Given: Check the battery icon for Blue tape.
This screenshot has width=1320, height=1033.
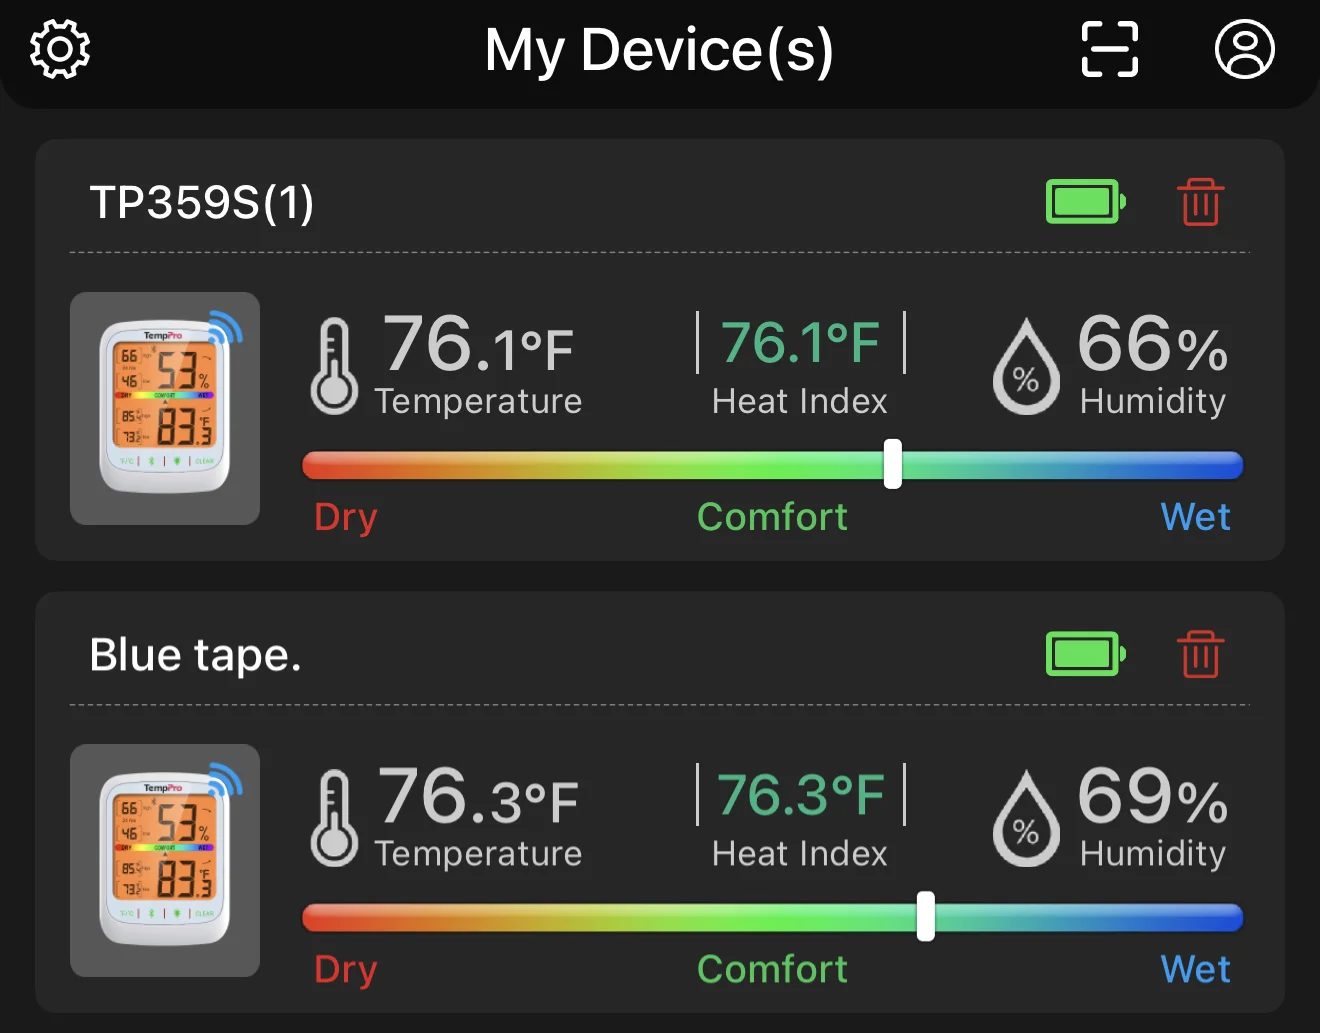Looking at the screenshot, I should pyautogui.click(x=1086, y=654).
